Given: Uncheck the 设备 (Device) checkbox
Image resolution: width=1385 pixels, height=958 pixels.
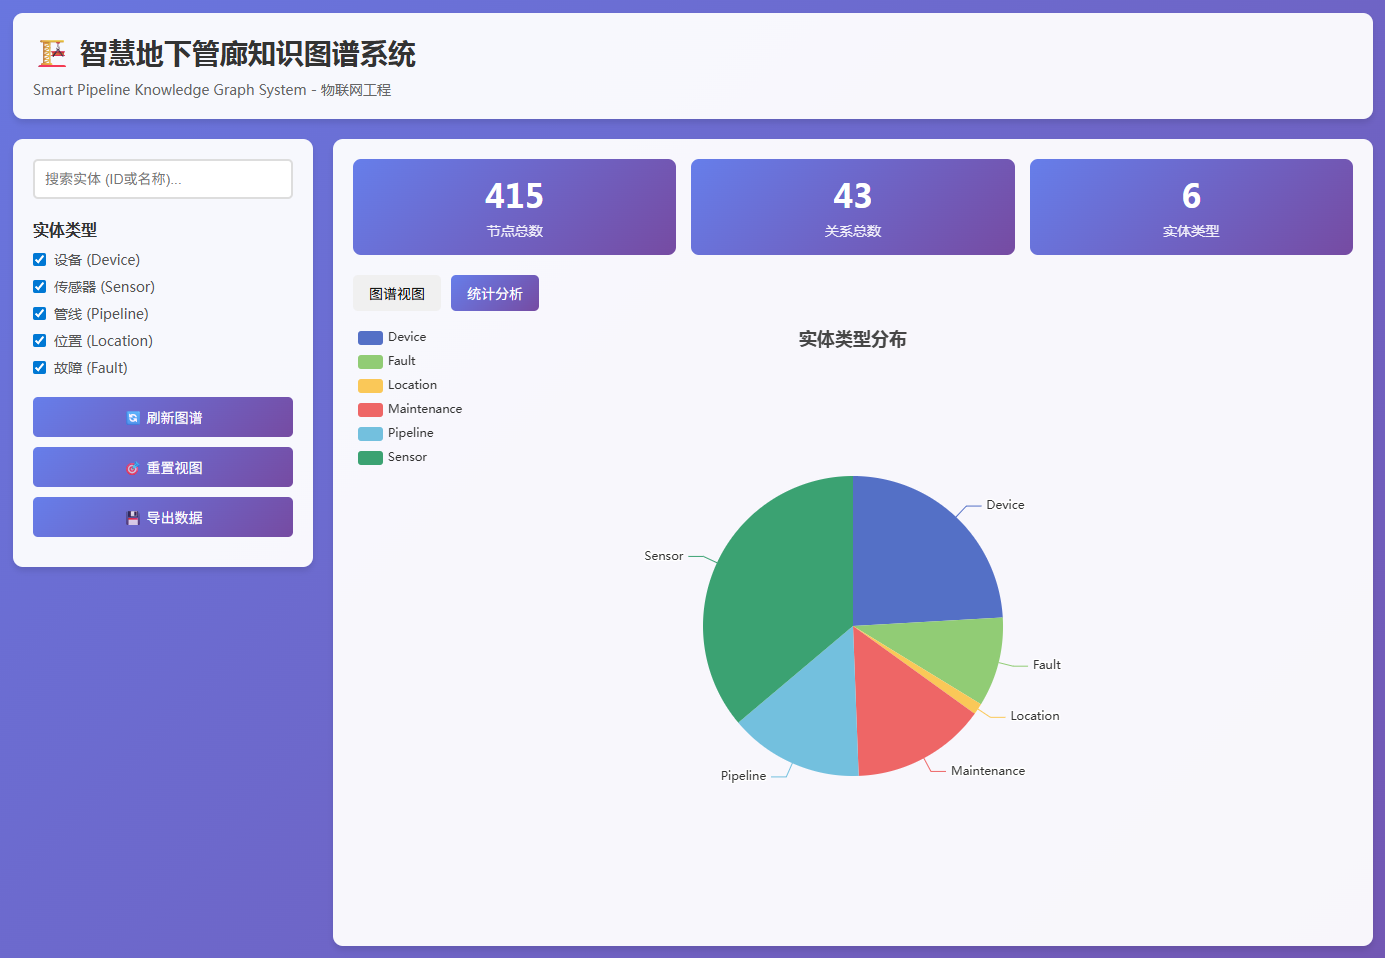Looking at the screenshot, I should (40, 260).
